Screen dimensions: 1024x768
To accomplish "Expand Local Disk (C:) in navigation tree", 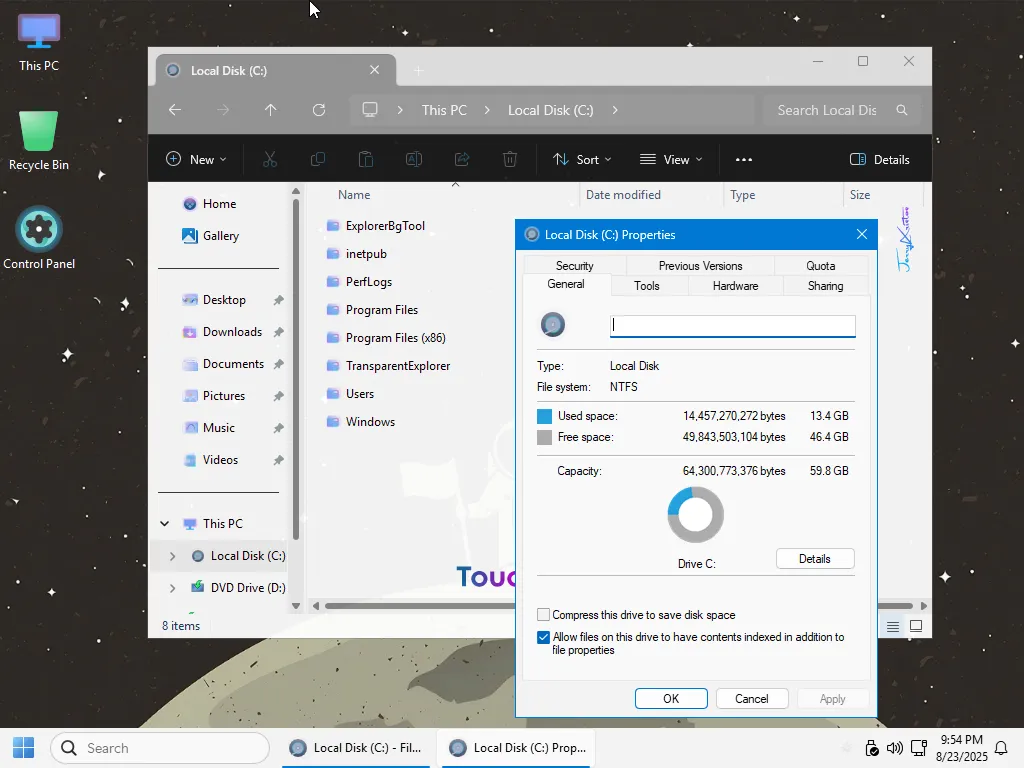I will pyautogui.click(x=172, y=556).
